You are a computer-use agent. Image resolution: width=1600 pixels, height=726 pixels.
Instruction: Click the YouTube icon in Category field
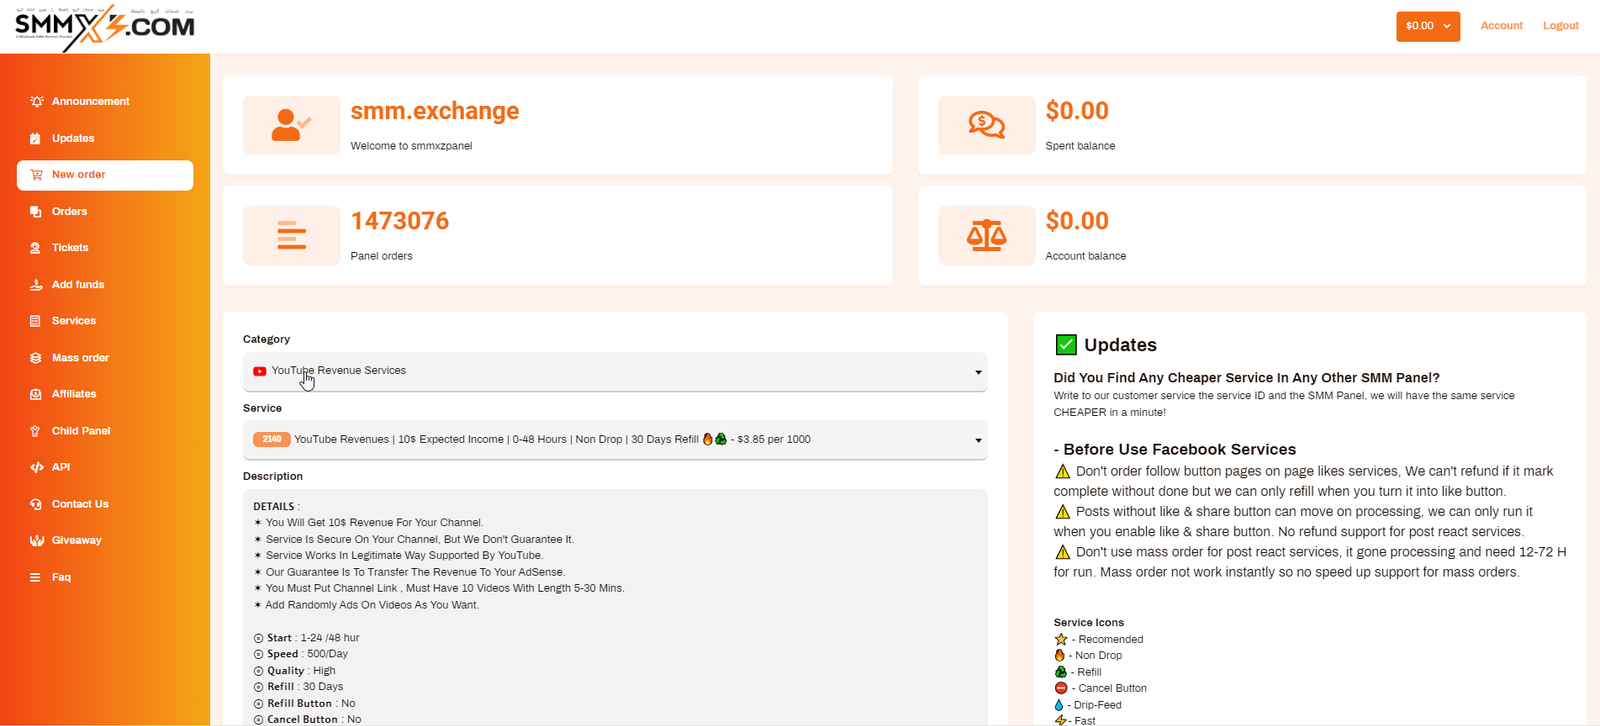coord(259,371)
